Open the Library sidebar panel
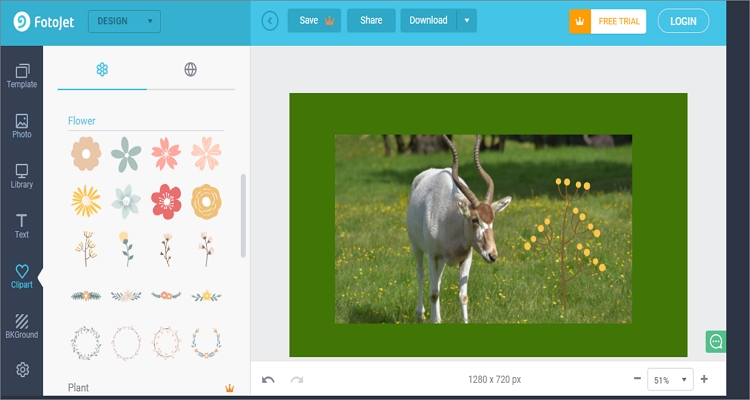Screen dimensions: 750x400 [x=22, y=177]
